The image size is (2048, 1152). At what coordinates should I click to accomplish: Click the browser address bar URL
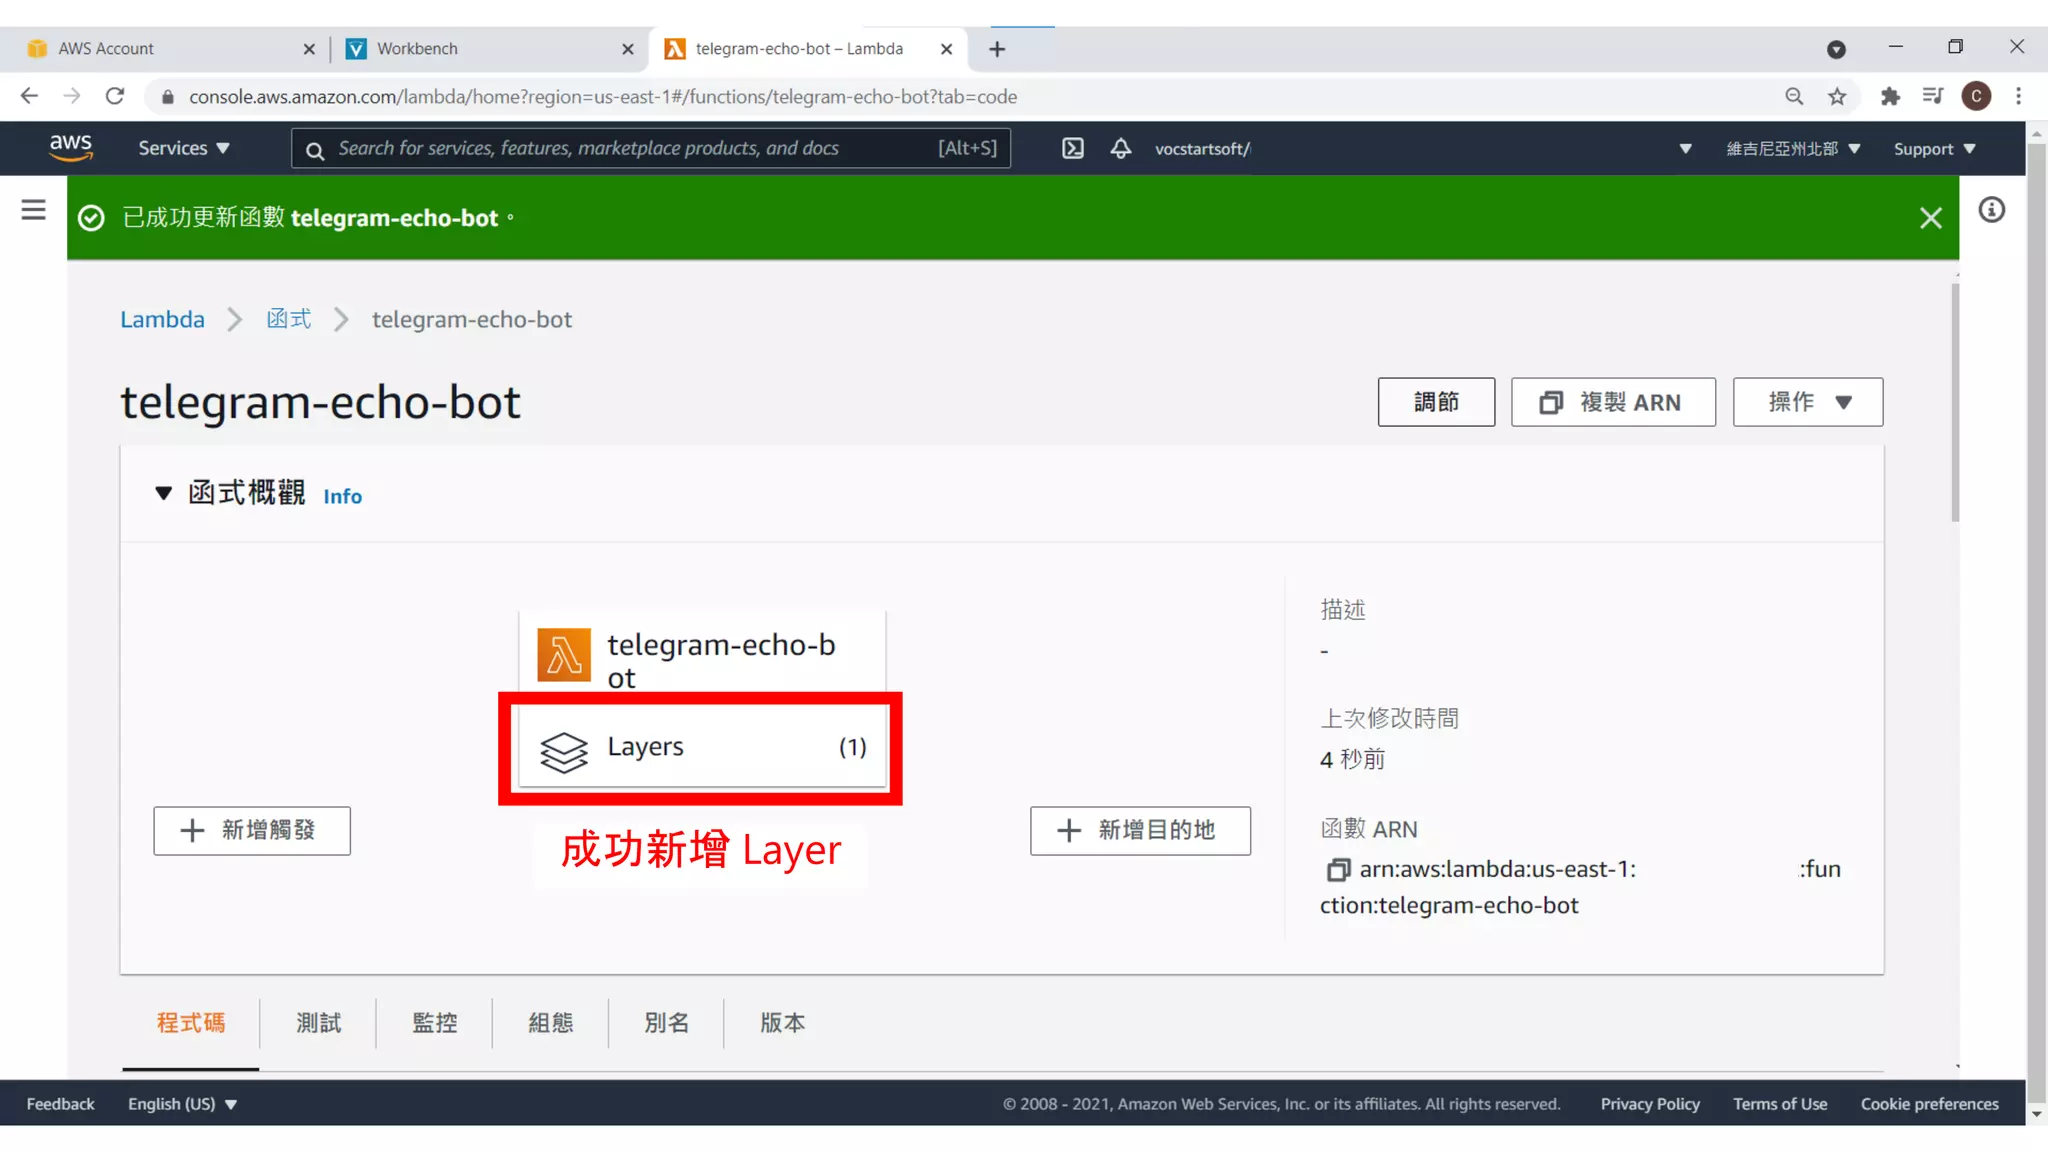click(603, 96)
